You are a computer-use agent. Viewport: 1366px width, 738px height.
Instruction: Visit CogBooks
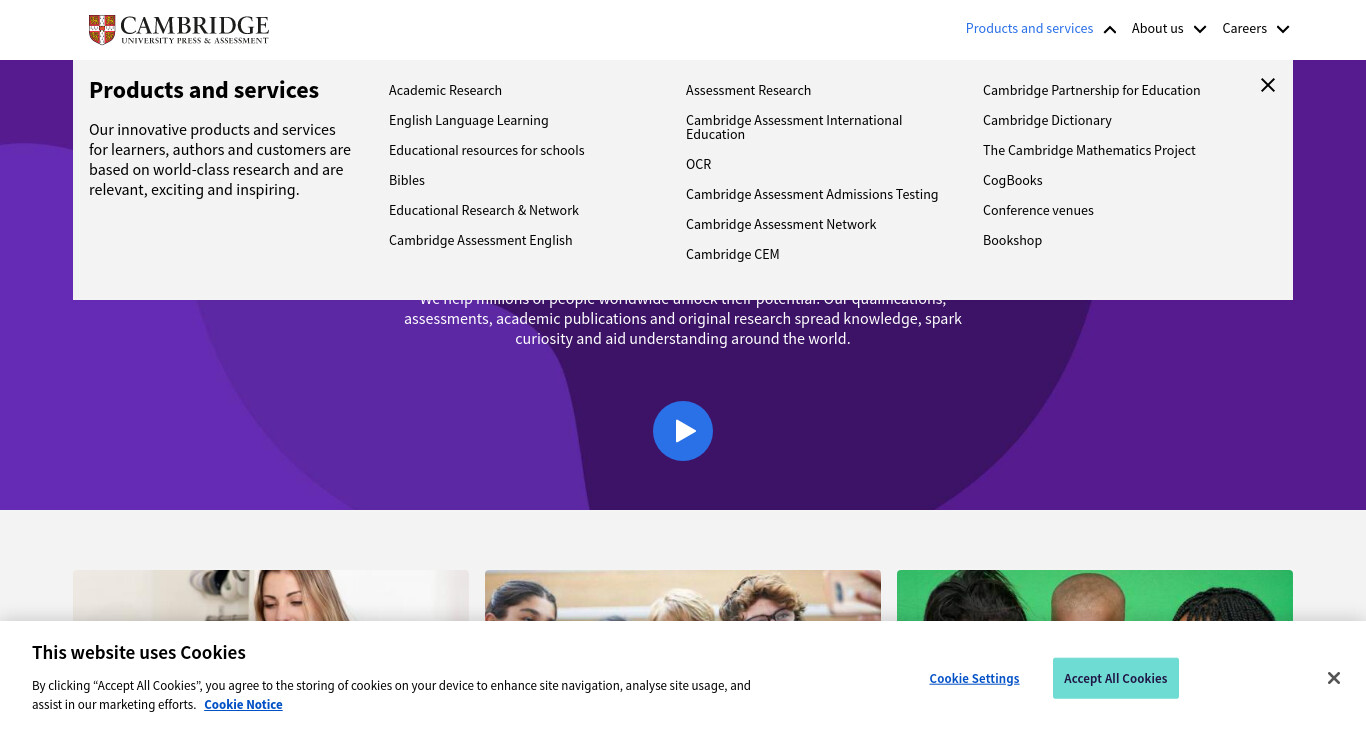(x=1012, y=180)
